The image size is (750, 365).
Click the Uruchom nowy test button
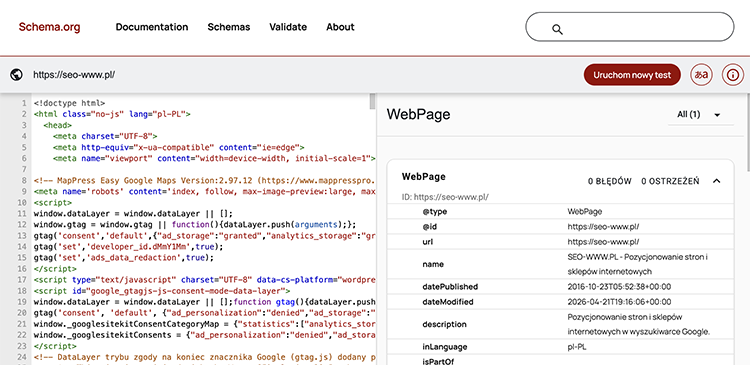pos(632,75)
